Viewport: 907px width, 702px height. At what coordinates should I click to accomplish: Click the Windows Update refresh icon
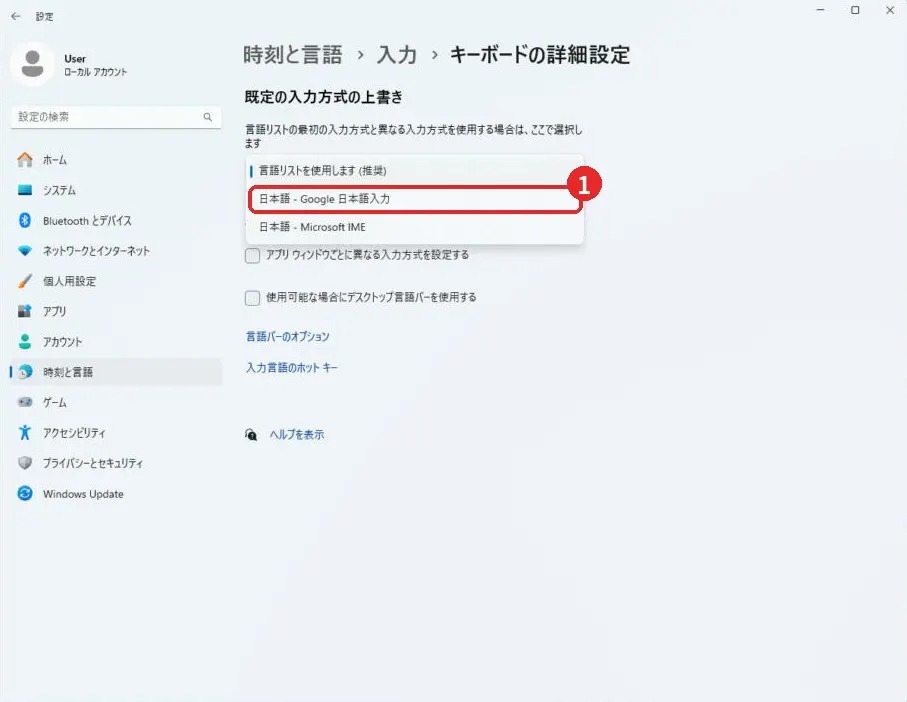click(x=25, y=493)
